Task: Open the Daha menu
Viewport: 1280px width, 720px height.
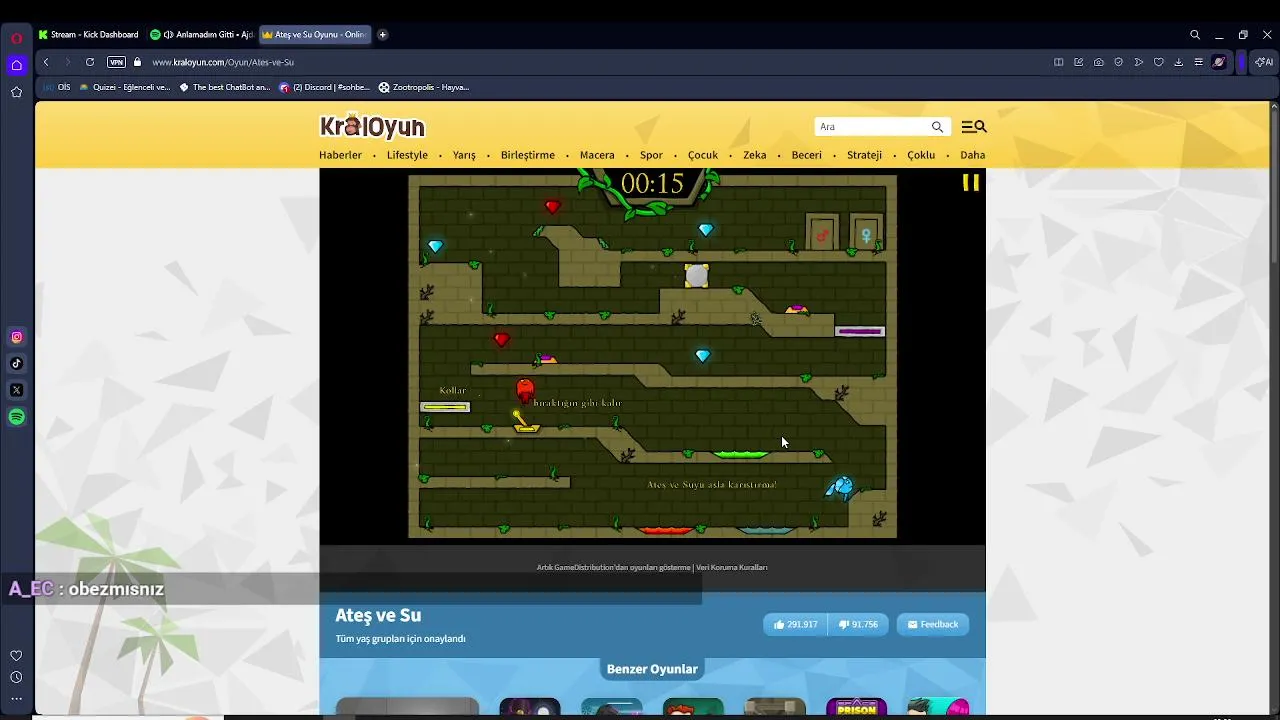Action: point(972,155)
